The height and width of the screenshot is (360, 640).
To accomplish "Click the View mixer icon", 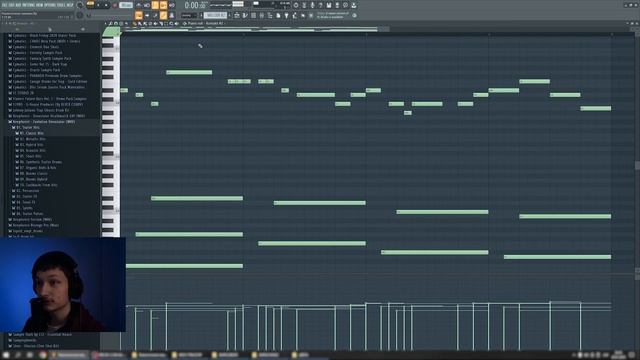I will (x=262, y=16).
